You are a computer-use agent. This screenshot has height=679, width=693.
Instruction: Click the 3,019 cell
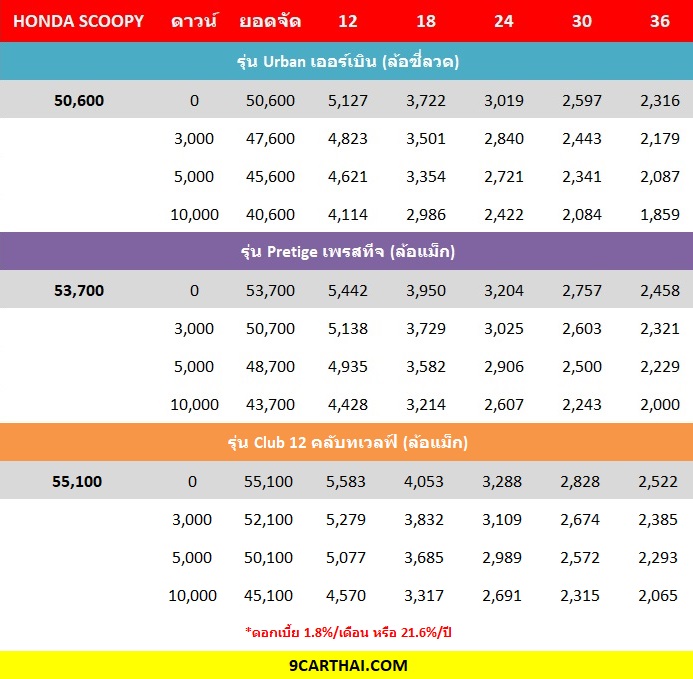(504, 101)
